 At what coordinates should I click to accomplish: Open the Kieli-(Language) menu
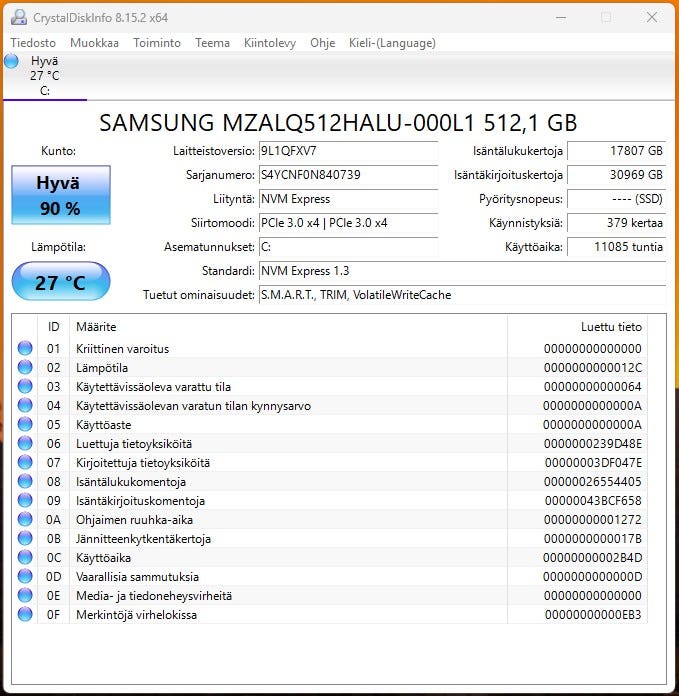392,43
